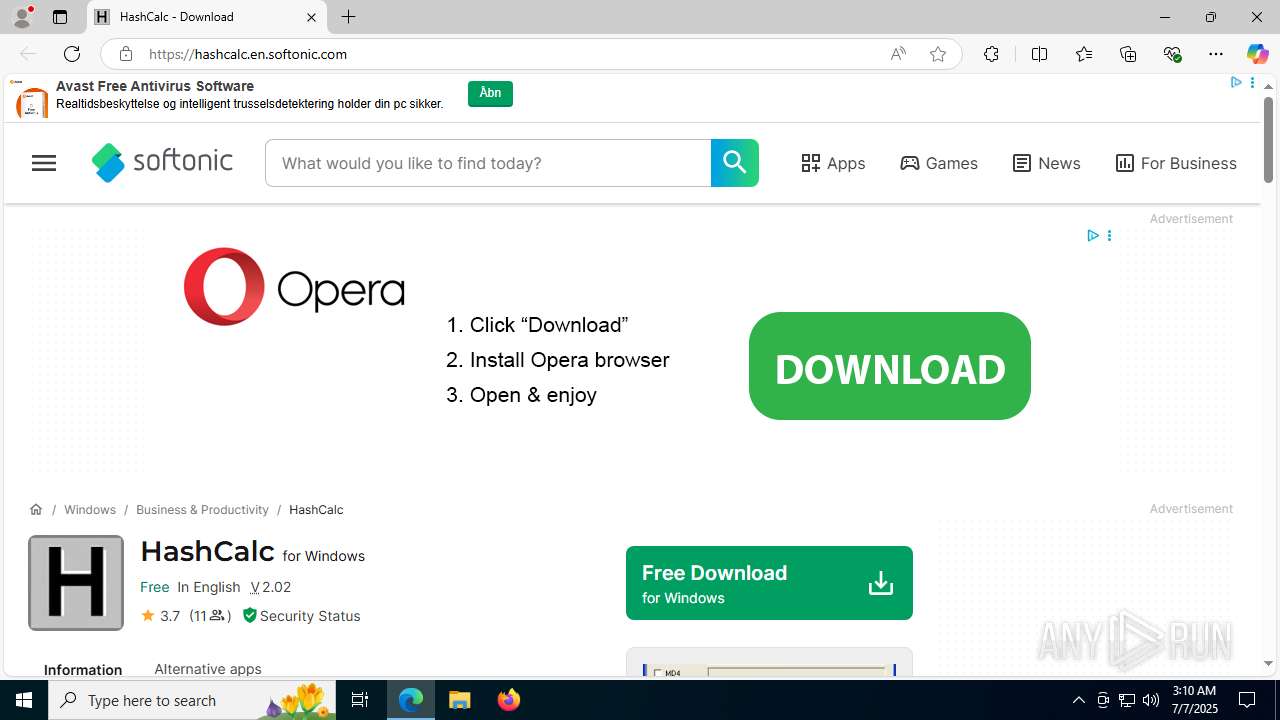Open the Games section
The width and height of the screenshot is (1280, 720).
point(939,163)
